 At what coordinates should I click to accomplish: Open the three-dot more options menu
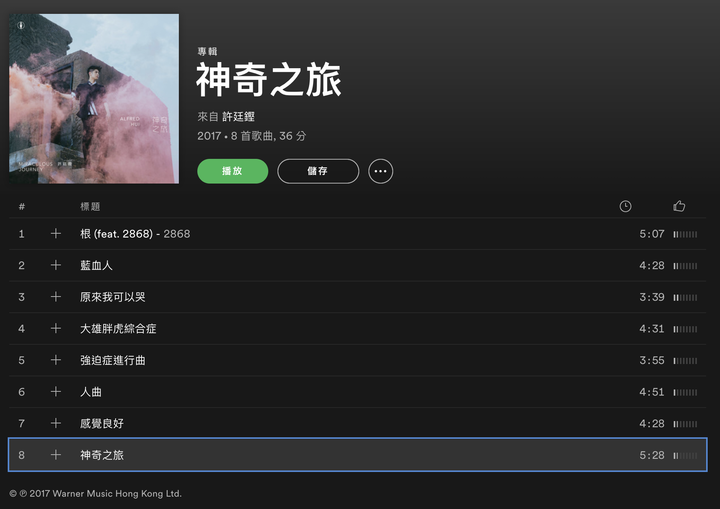(380, 171)
